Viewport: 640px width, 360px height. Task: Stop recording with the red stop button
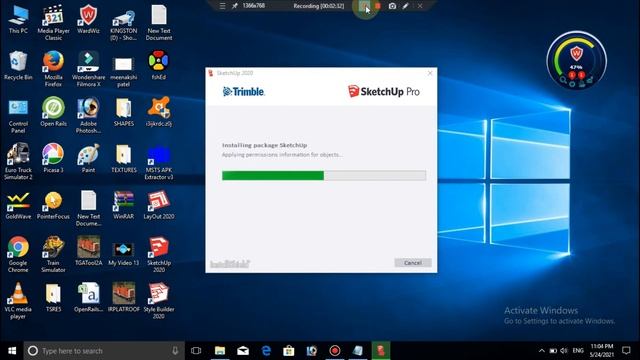pos(378,6)
